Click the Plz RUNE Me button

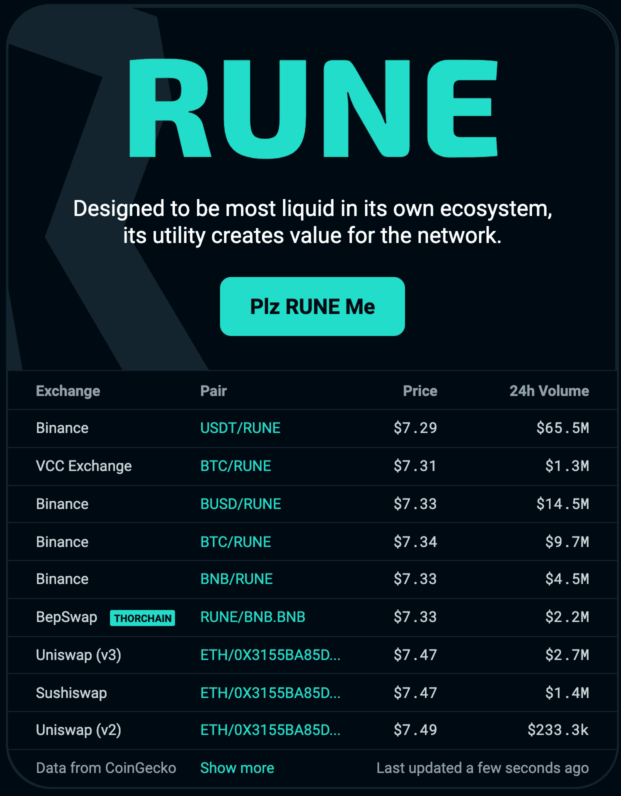pos(312,306)
